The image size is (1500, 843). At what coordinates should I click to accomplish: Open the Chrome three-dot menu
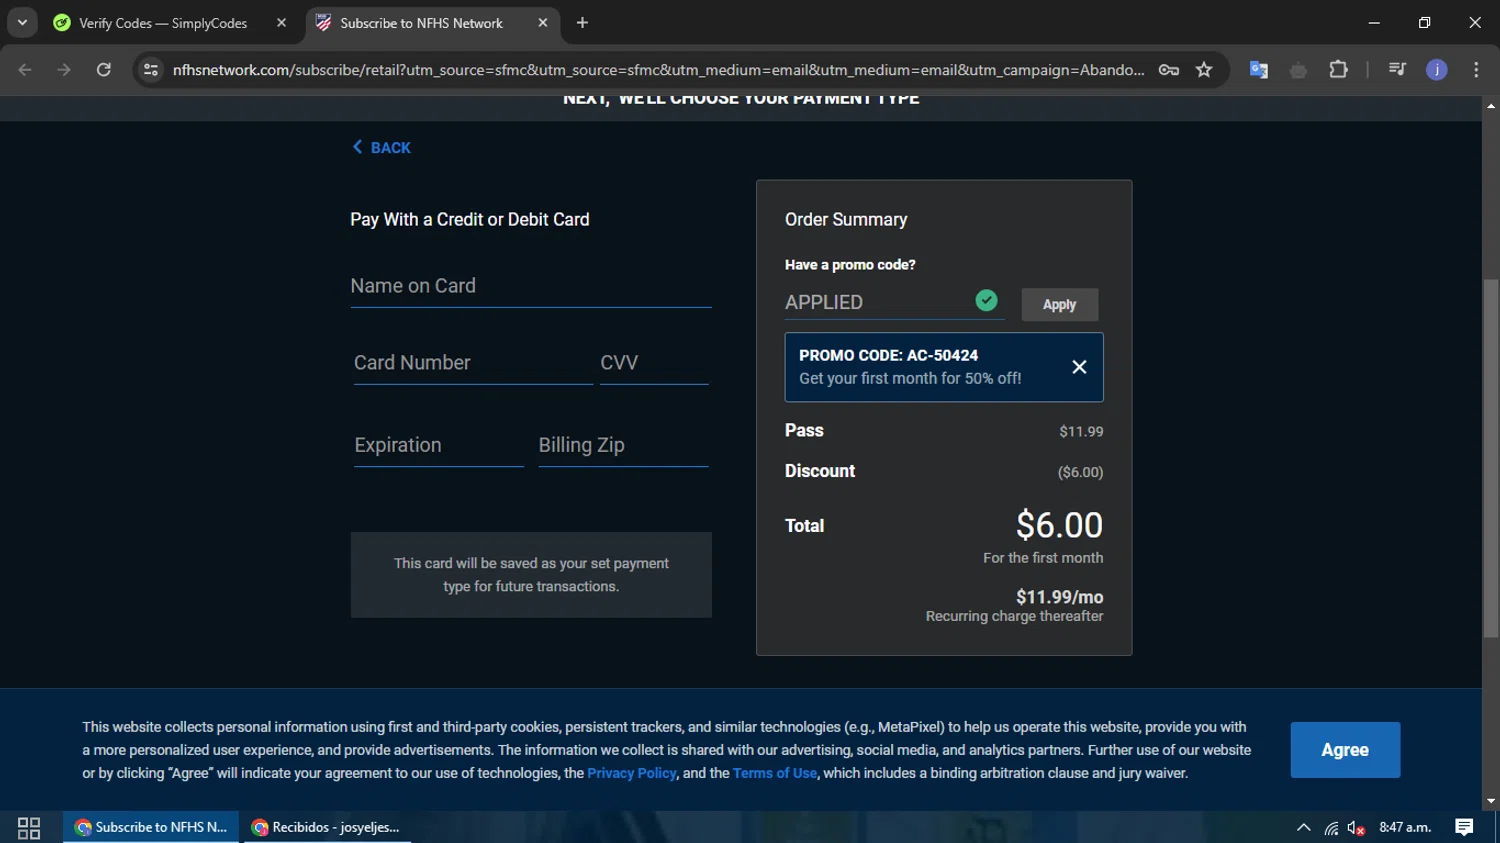click(x=1476, y=70)
